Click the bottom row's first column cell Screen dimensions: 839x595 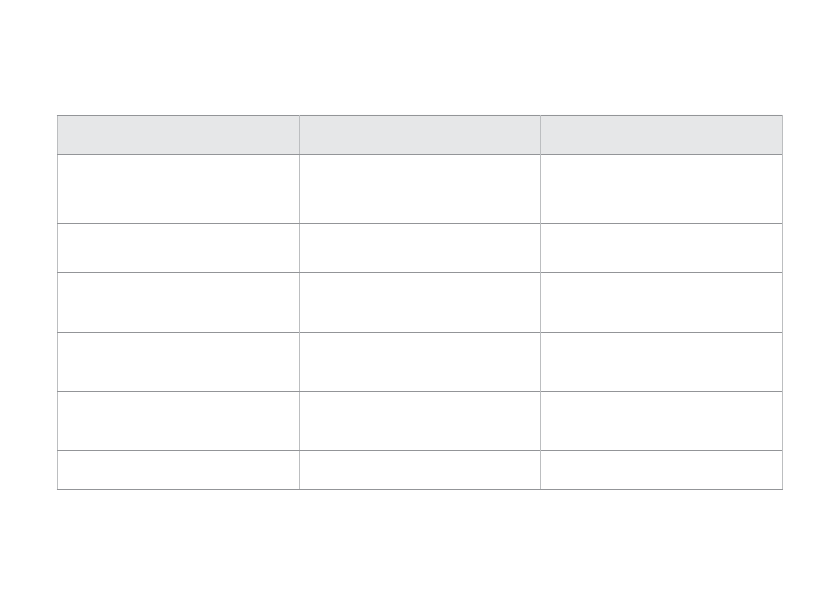(178, 470)
